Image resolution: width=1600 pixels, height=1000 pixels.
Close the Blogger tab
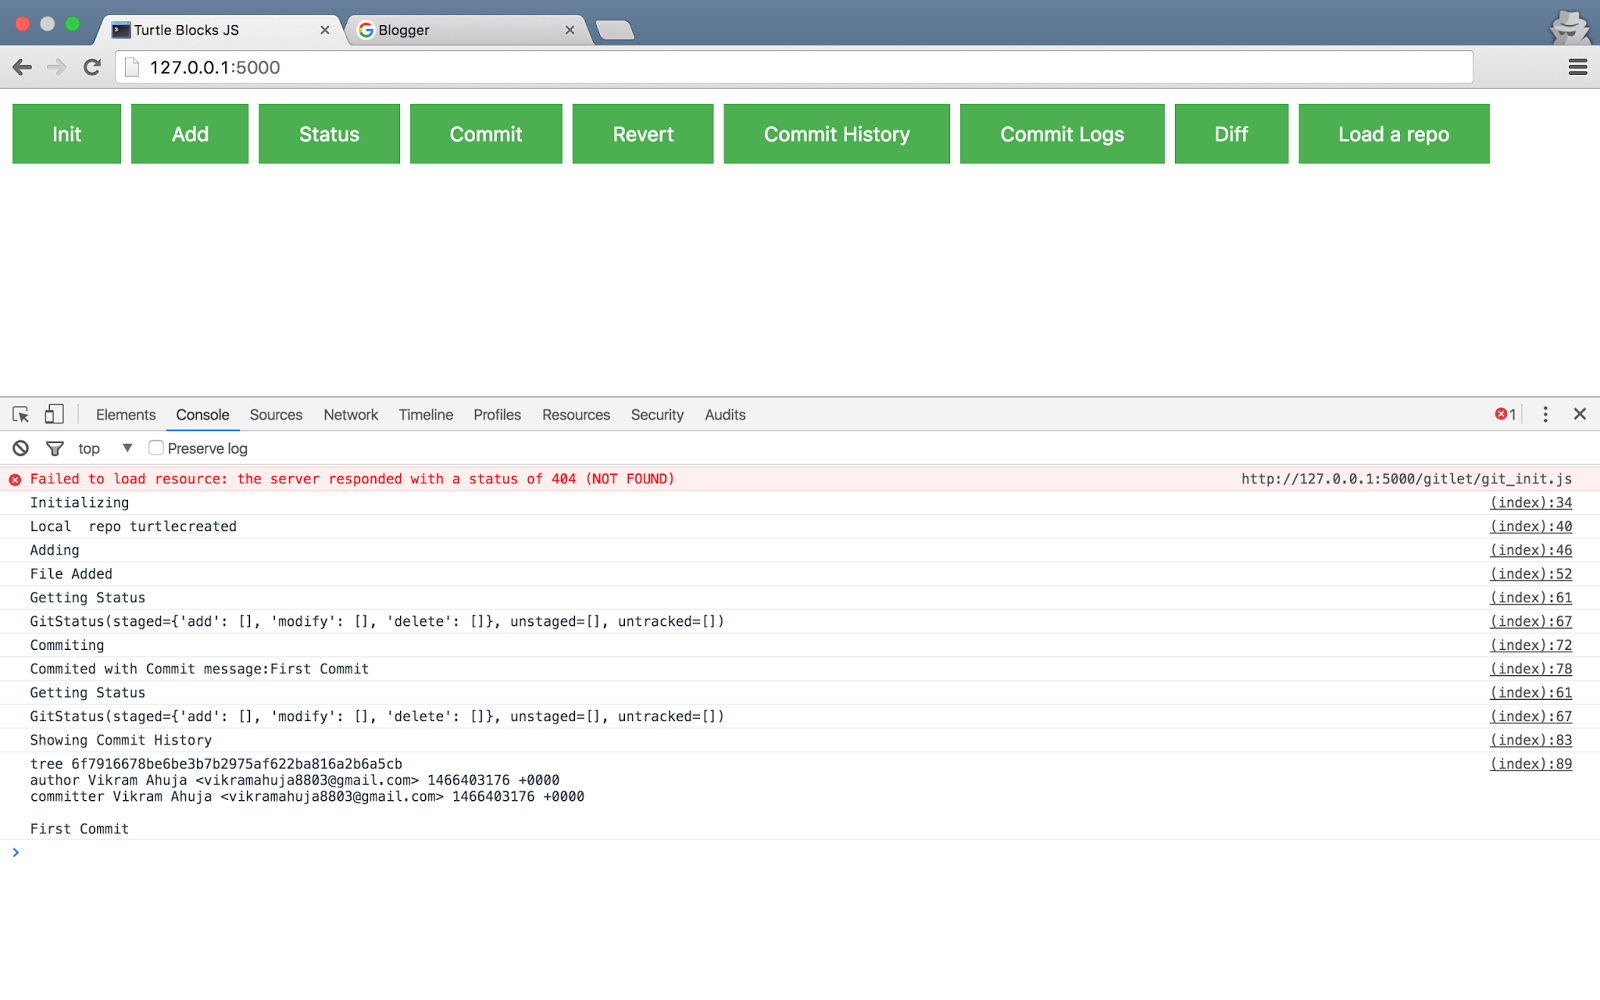(570, 30)
